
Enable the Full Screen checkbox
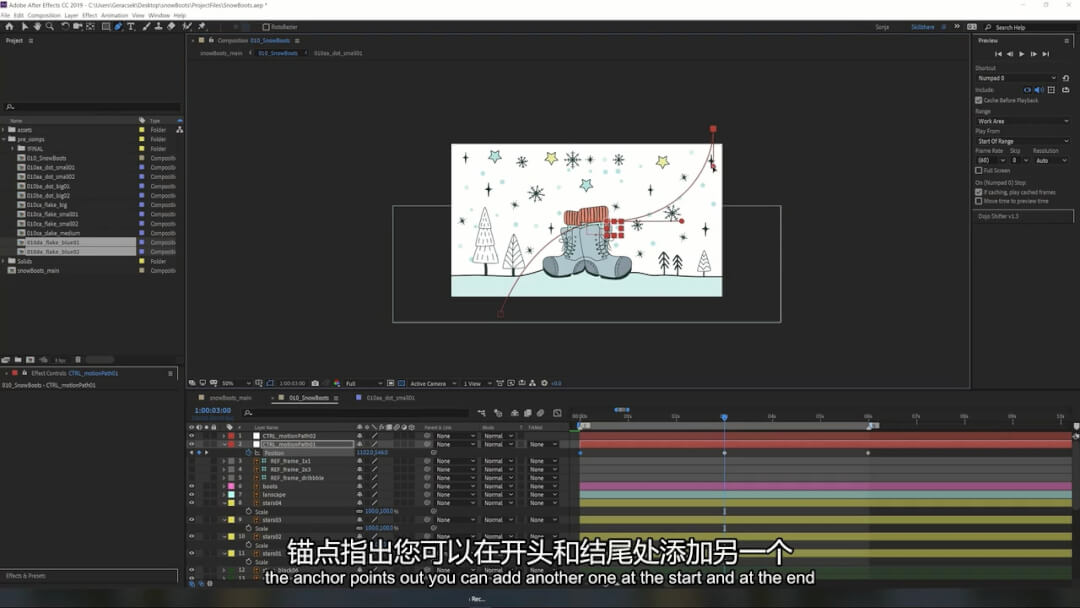pos(978,171)
